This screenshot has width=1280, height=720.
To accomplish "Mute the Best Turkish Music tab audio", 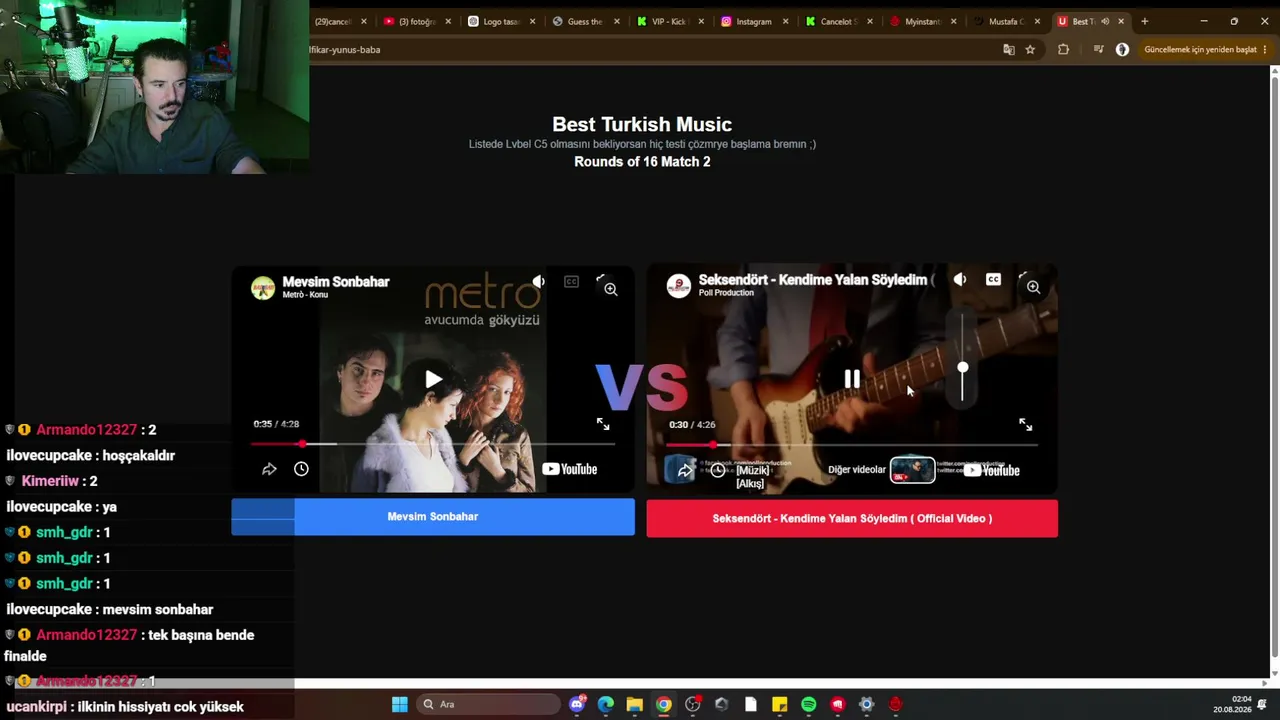I will click(1105, 21).
